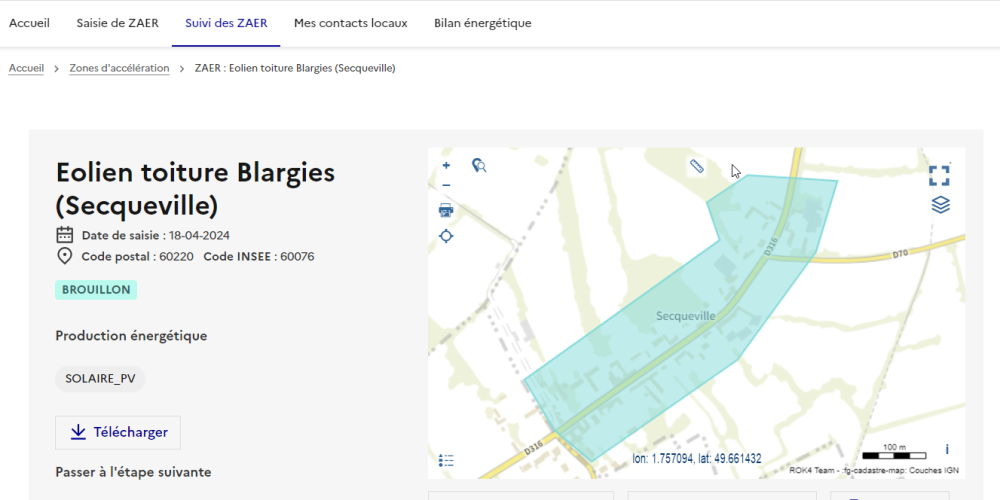The image size is (1000, 500).
Task: Follow the Accueil breadcrumb link
Action: [x=26, y=68]
